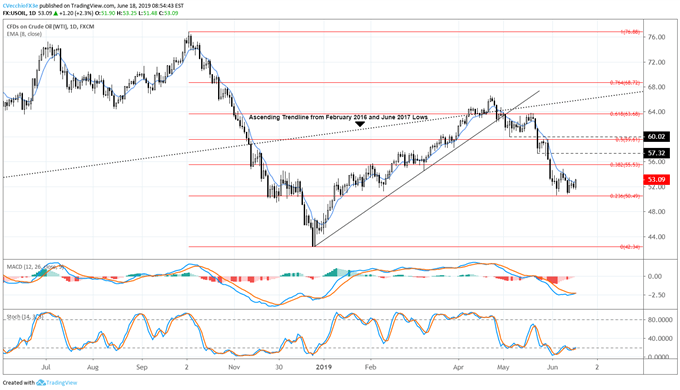Screen dimensions: 680x390
Task: Click the May time axis label
Action: 503,367
